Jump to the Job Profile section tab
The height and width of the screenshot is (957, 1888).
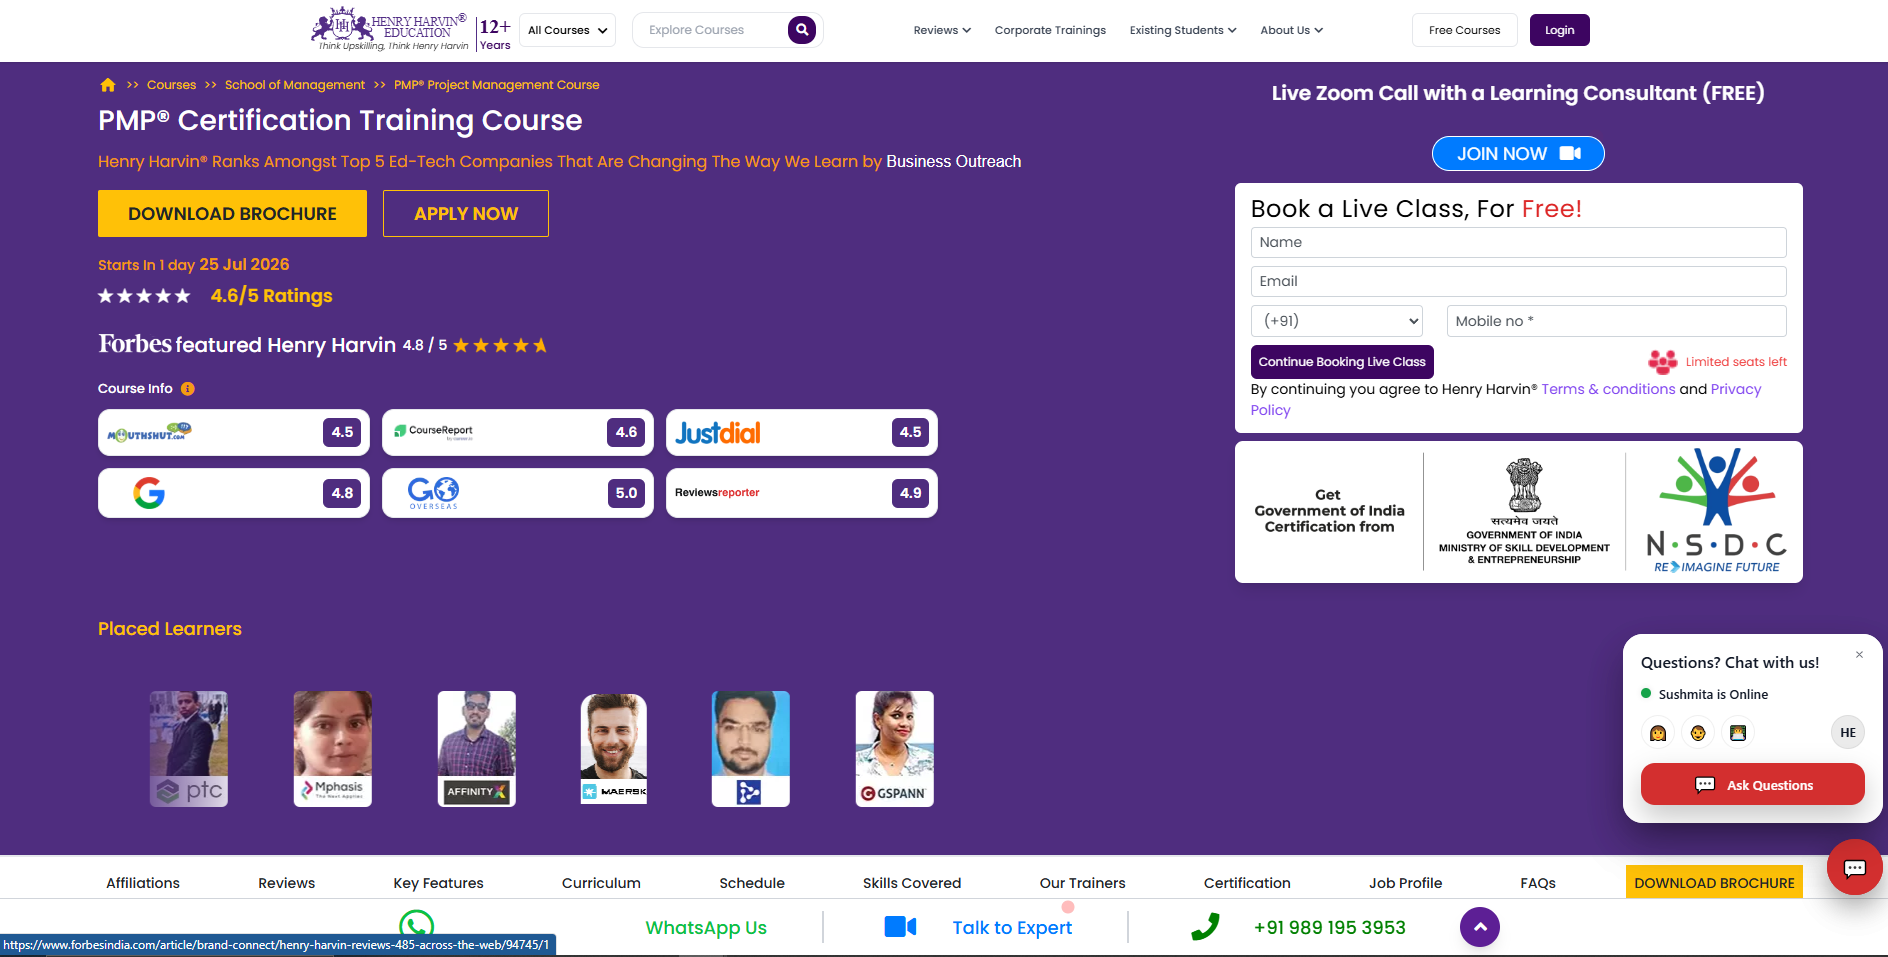click(x=1405, y=883)
